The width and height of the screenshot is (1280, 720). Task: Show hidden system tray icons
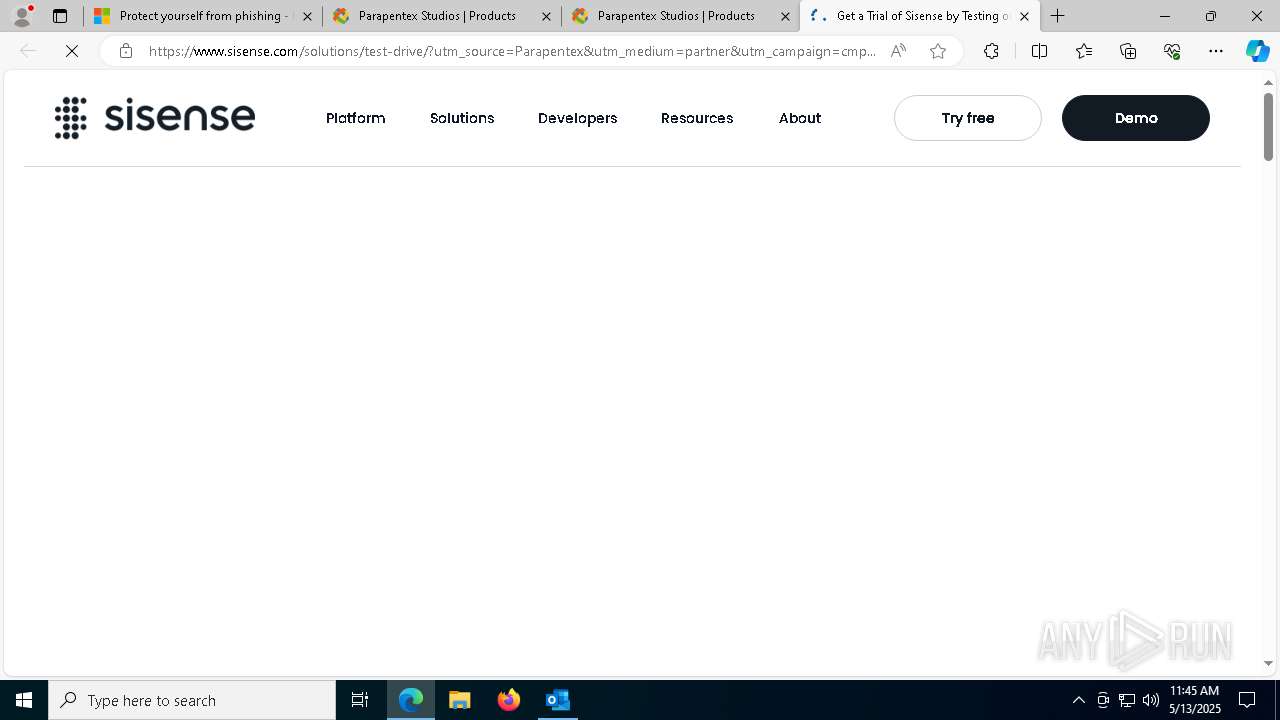1078,700
